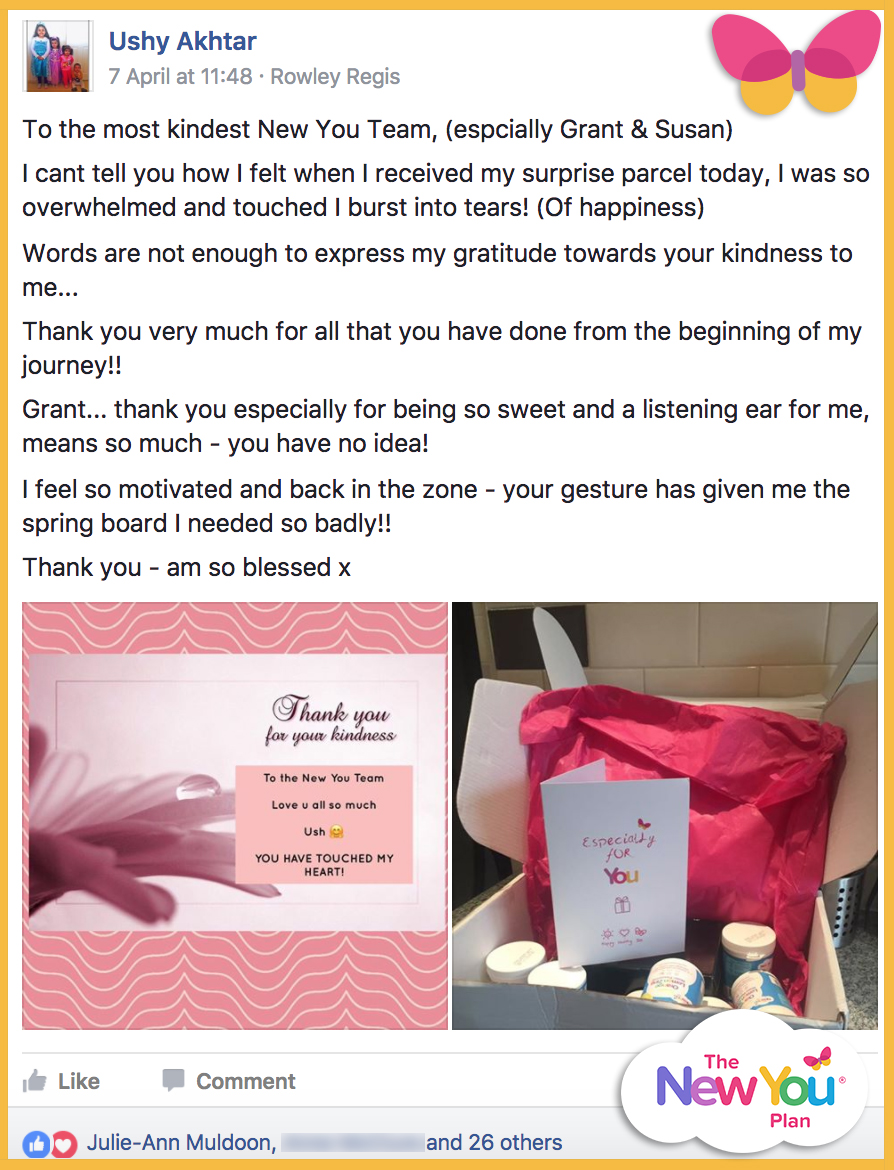The height and width of the screenshot is (1170, 894).
Task: Click the pink butterfly logo
Action: pyautogui.click(x=797, y=62)
